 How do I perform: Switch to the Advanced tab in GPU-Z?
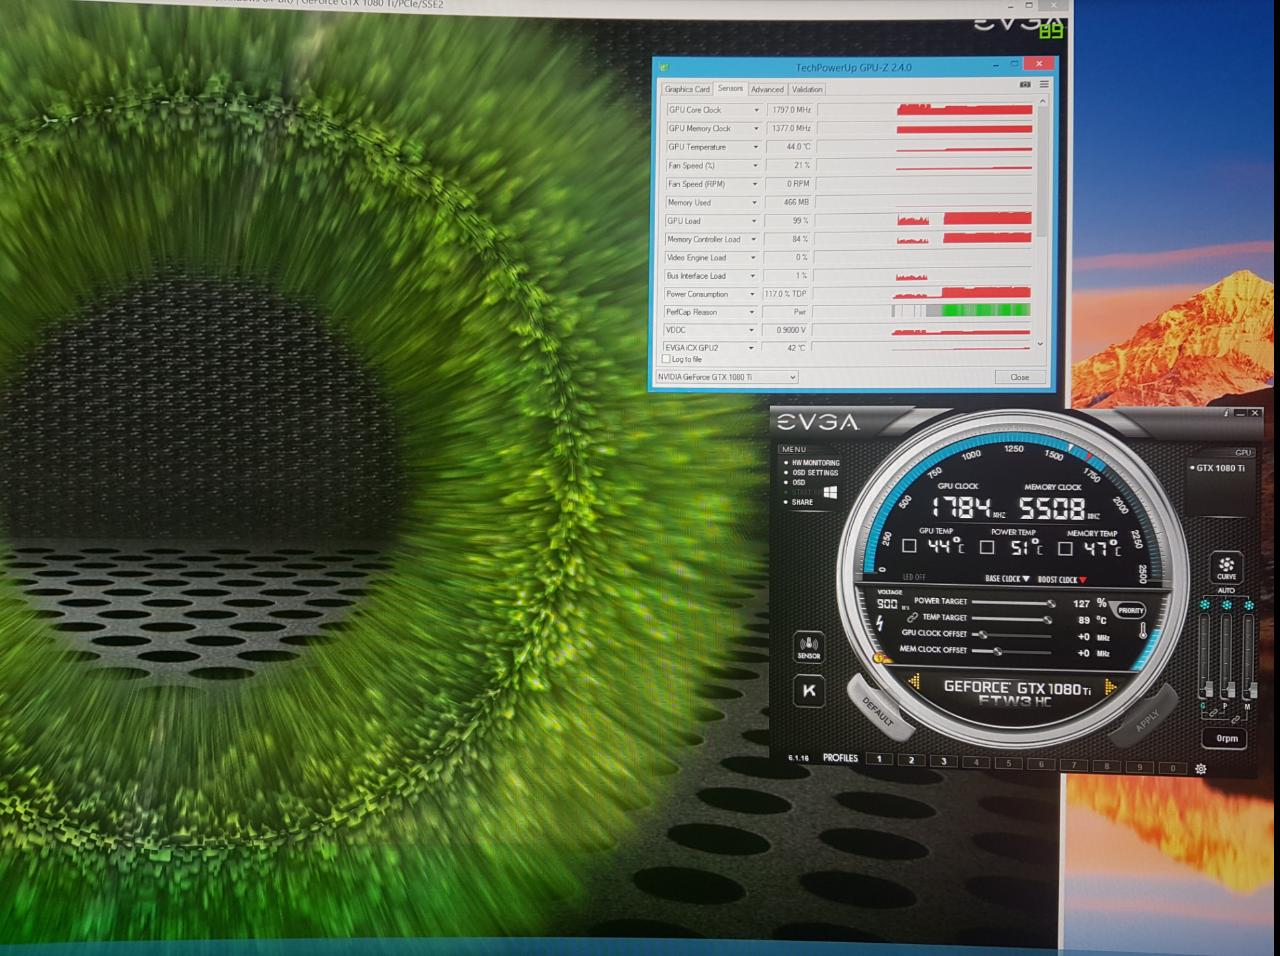pos(767,89)
